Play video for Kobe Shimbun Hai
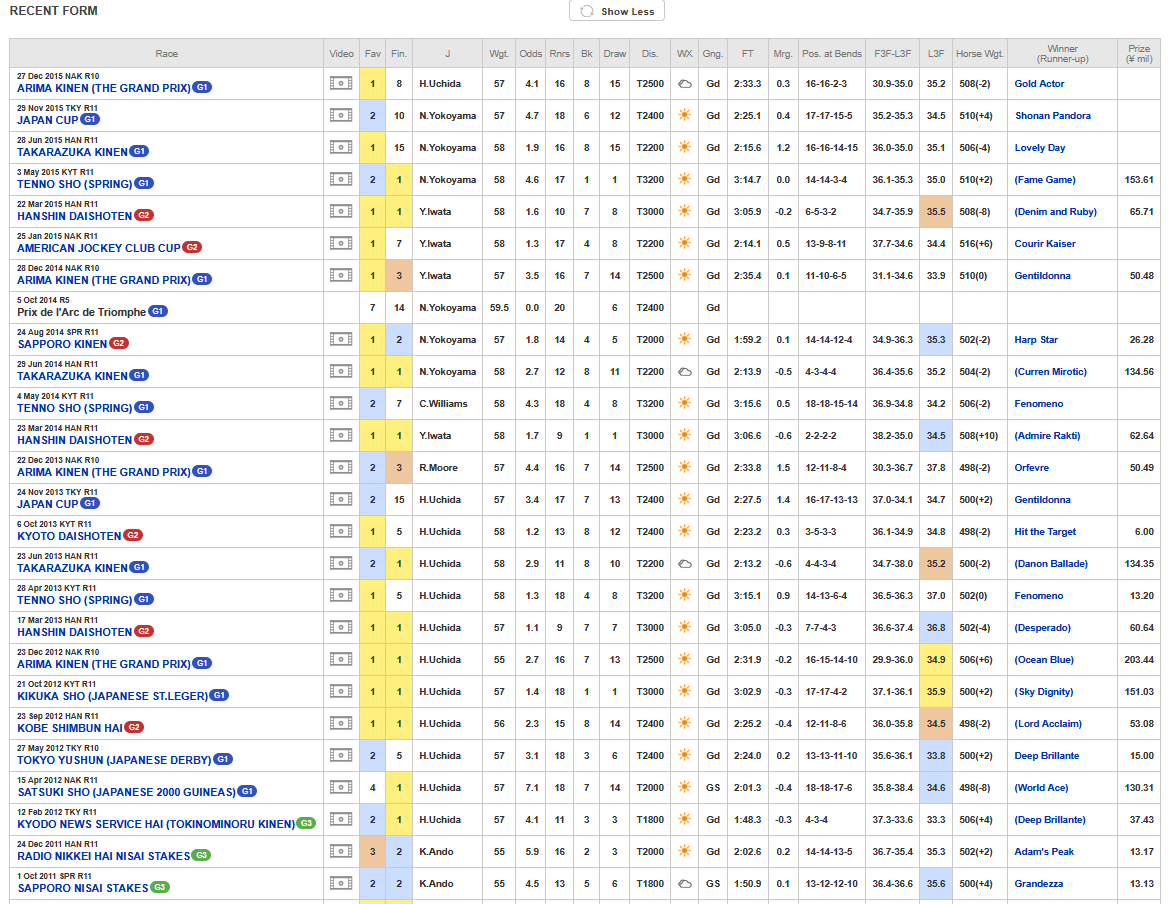Image resolution: width=1172 pixels, height=904 pixels. click(341, 723)
